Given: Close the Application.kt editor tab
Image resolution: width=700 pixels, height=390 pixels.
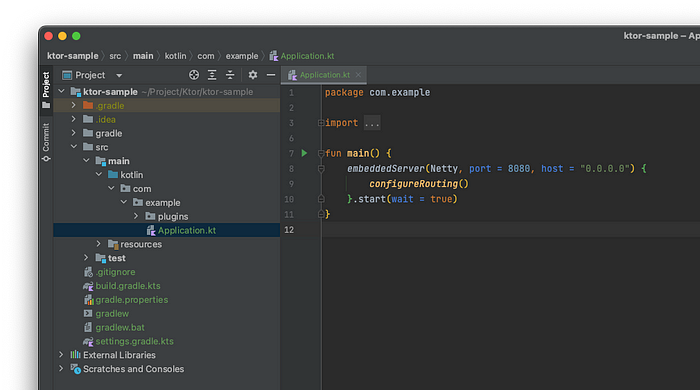Looking at the screenshot, I should click(358, 75).
